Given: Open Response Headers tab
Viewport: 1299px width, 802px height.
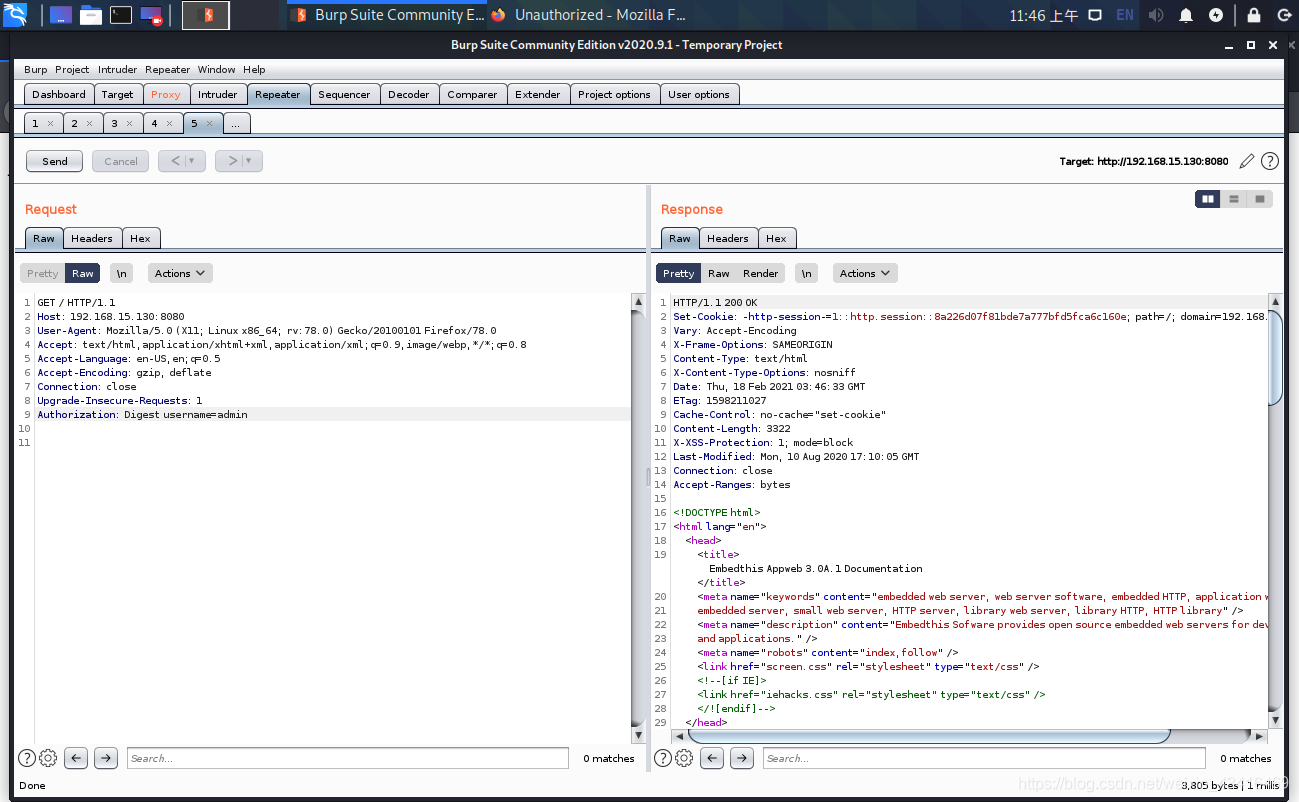Looking at the screenshot, I should (x=728, y=238).
